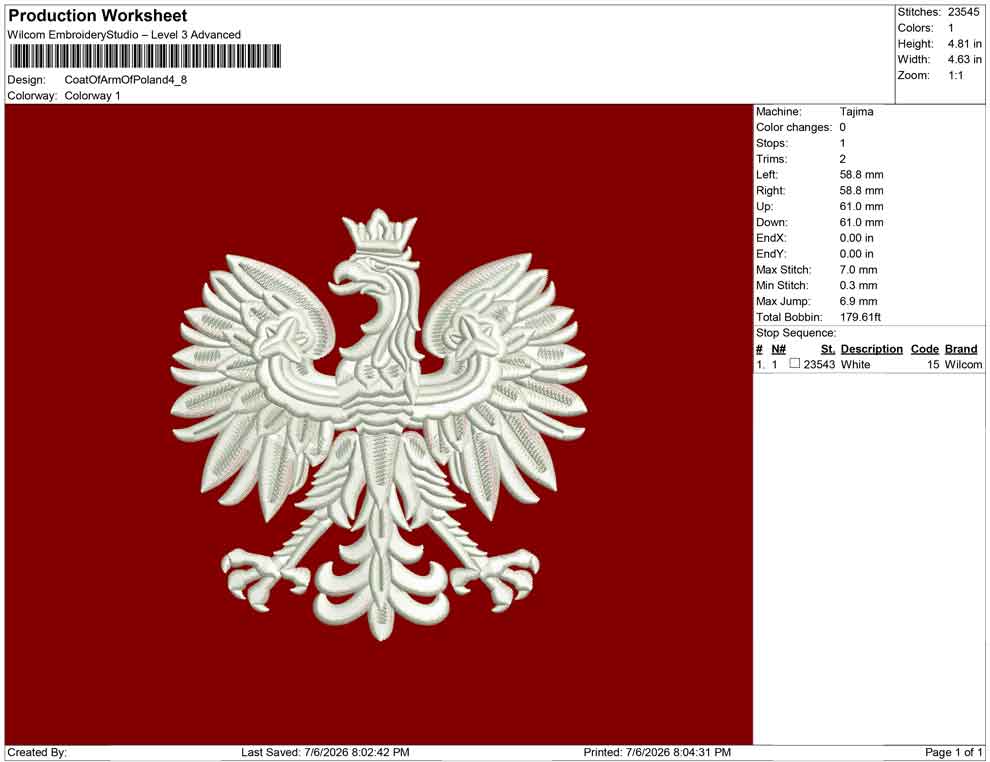Click the 'St.' column header
The height and width of the screenshot is (762, 990).
click(828, 349)
